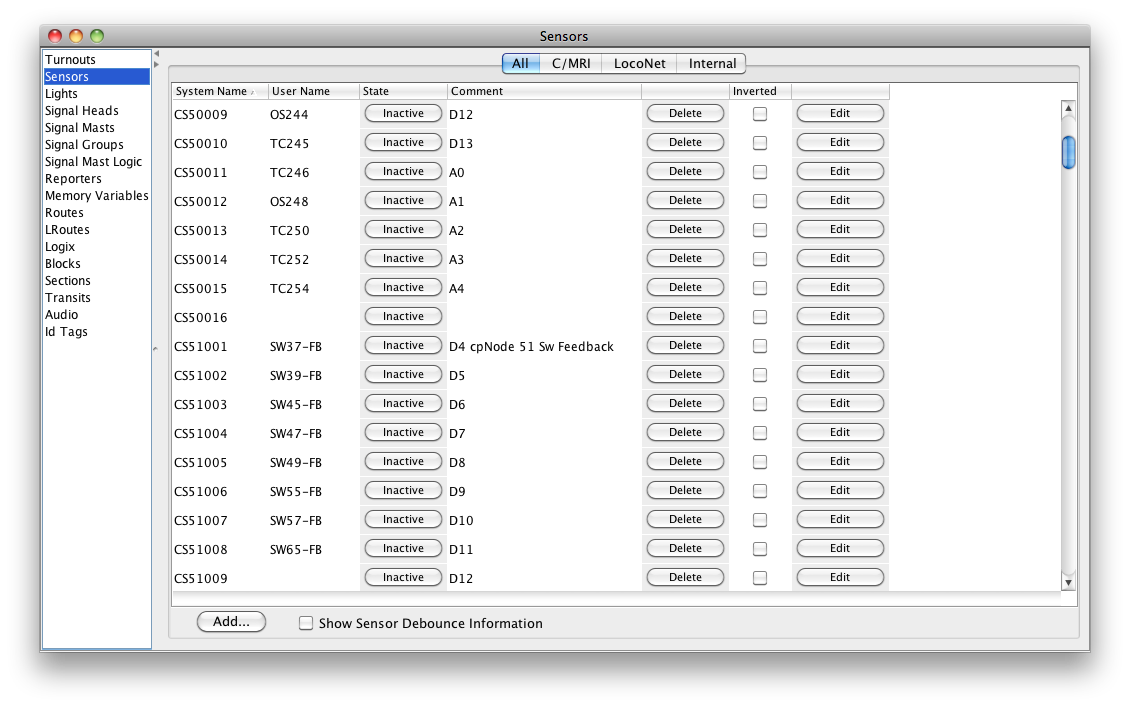Click the scrollbar up arrow
Image resolution: width=1130 pixels, height=707 pixels.
[x=1068, y=108]
